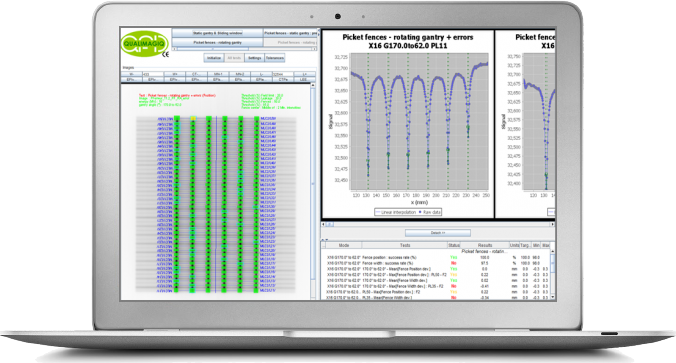Click the window width input field
This screenshot has width=676, height=363.
click(153, 74)
